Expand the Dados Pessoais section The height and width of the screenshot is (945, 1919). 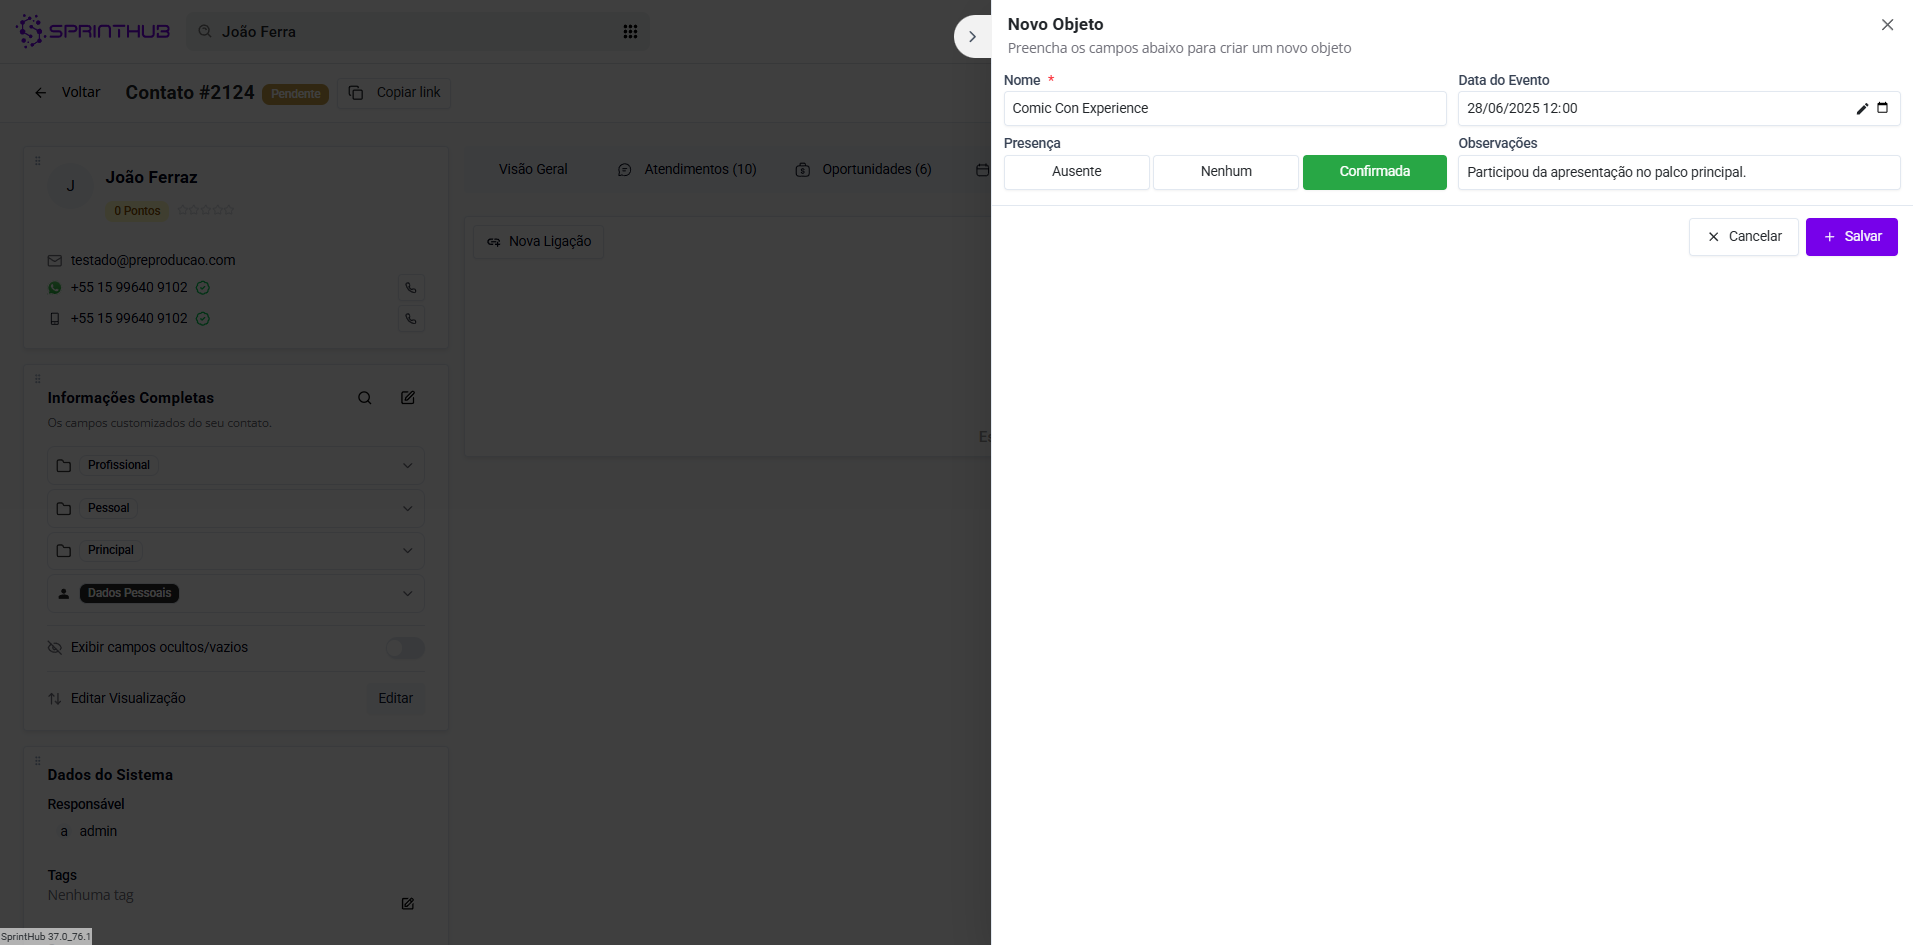(x=236, y=594)
